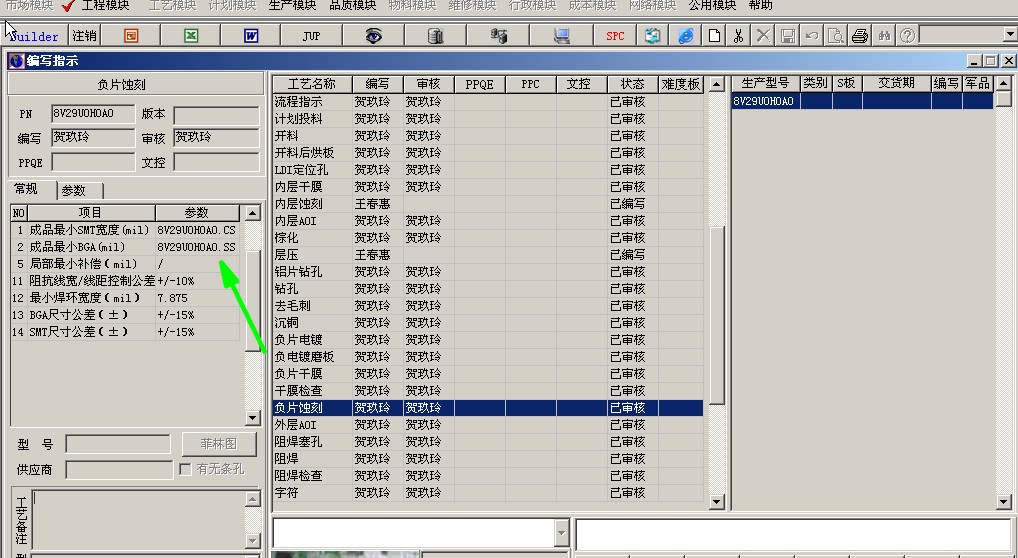This screenshot has width=1018, height=558.
Task: Click the eye view icon
Action: point(373,36)
